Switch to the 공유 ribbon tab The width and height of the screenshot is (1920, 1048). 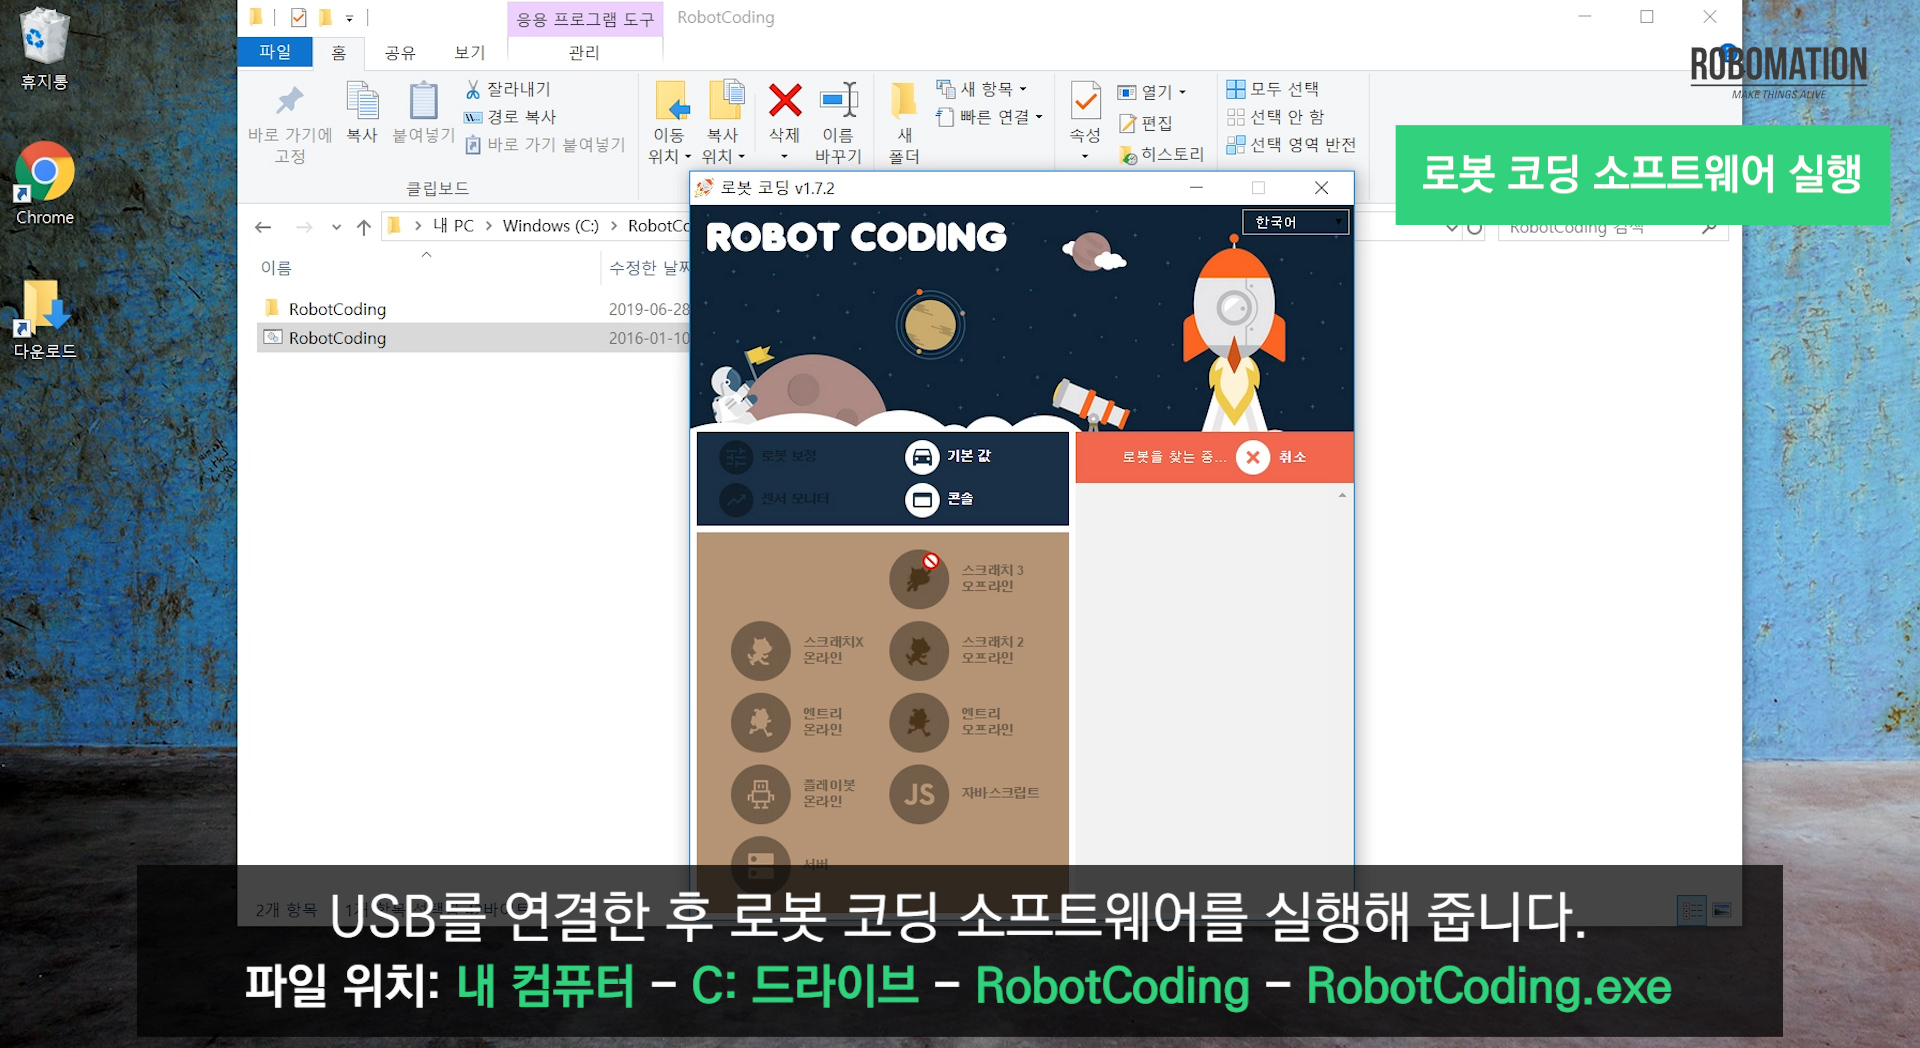(x=400, y=52)
